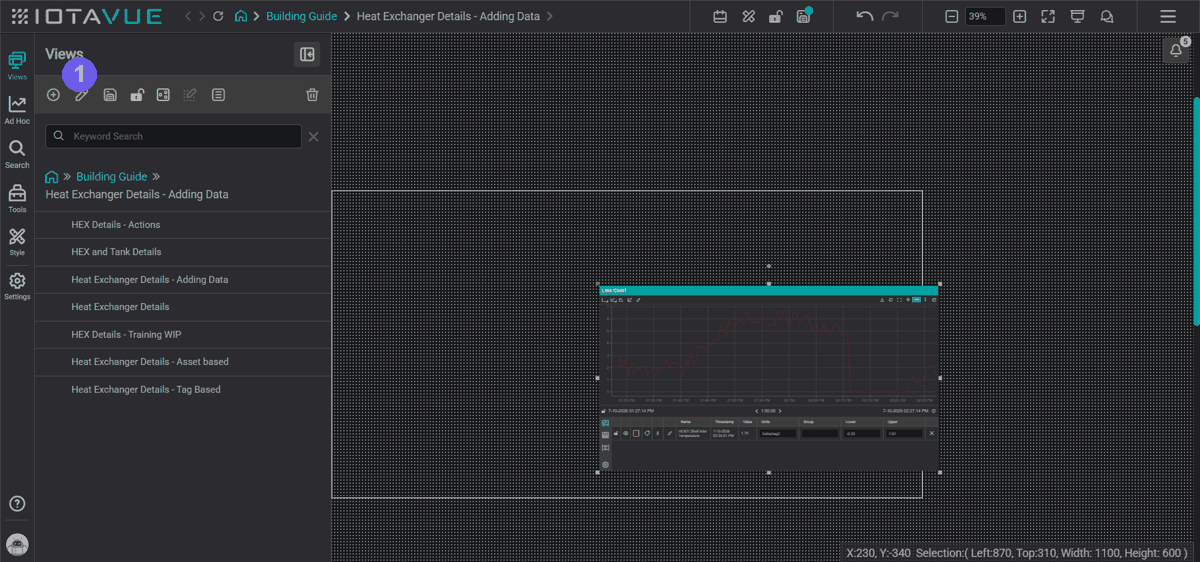
Task: Open the notifications bell
Action: [1176, 51]
